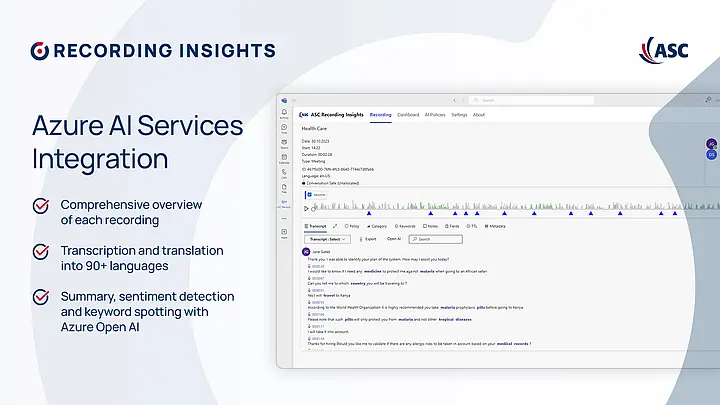Open Calendar in the Teams sidebar
The height and width of the screenshot is (405, 720).
(285, 157)
